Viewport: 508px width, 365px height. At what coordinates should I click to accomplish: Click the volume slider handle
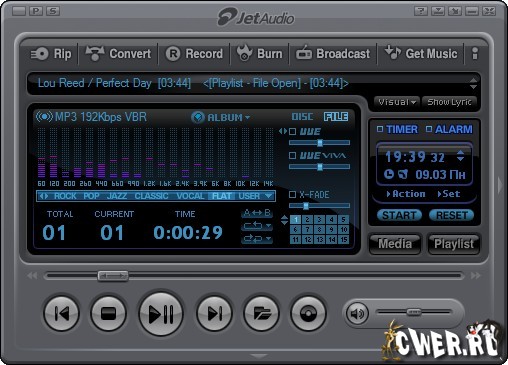pyautogui.click(x=414, y=312)
